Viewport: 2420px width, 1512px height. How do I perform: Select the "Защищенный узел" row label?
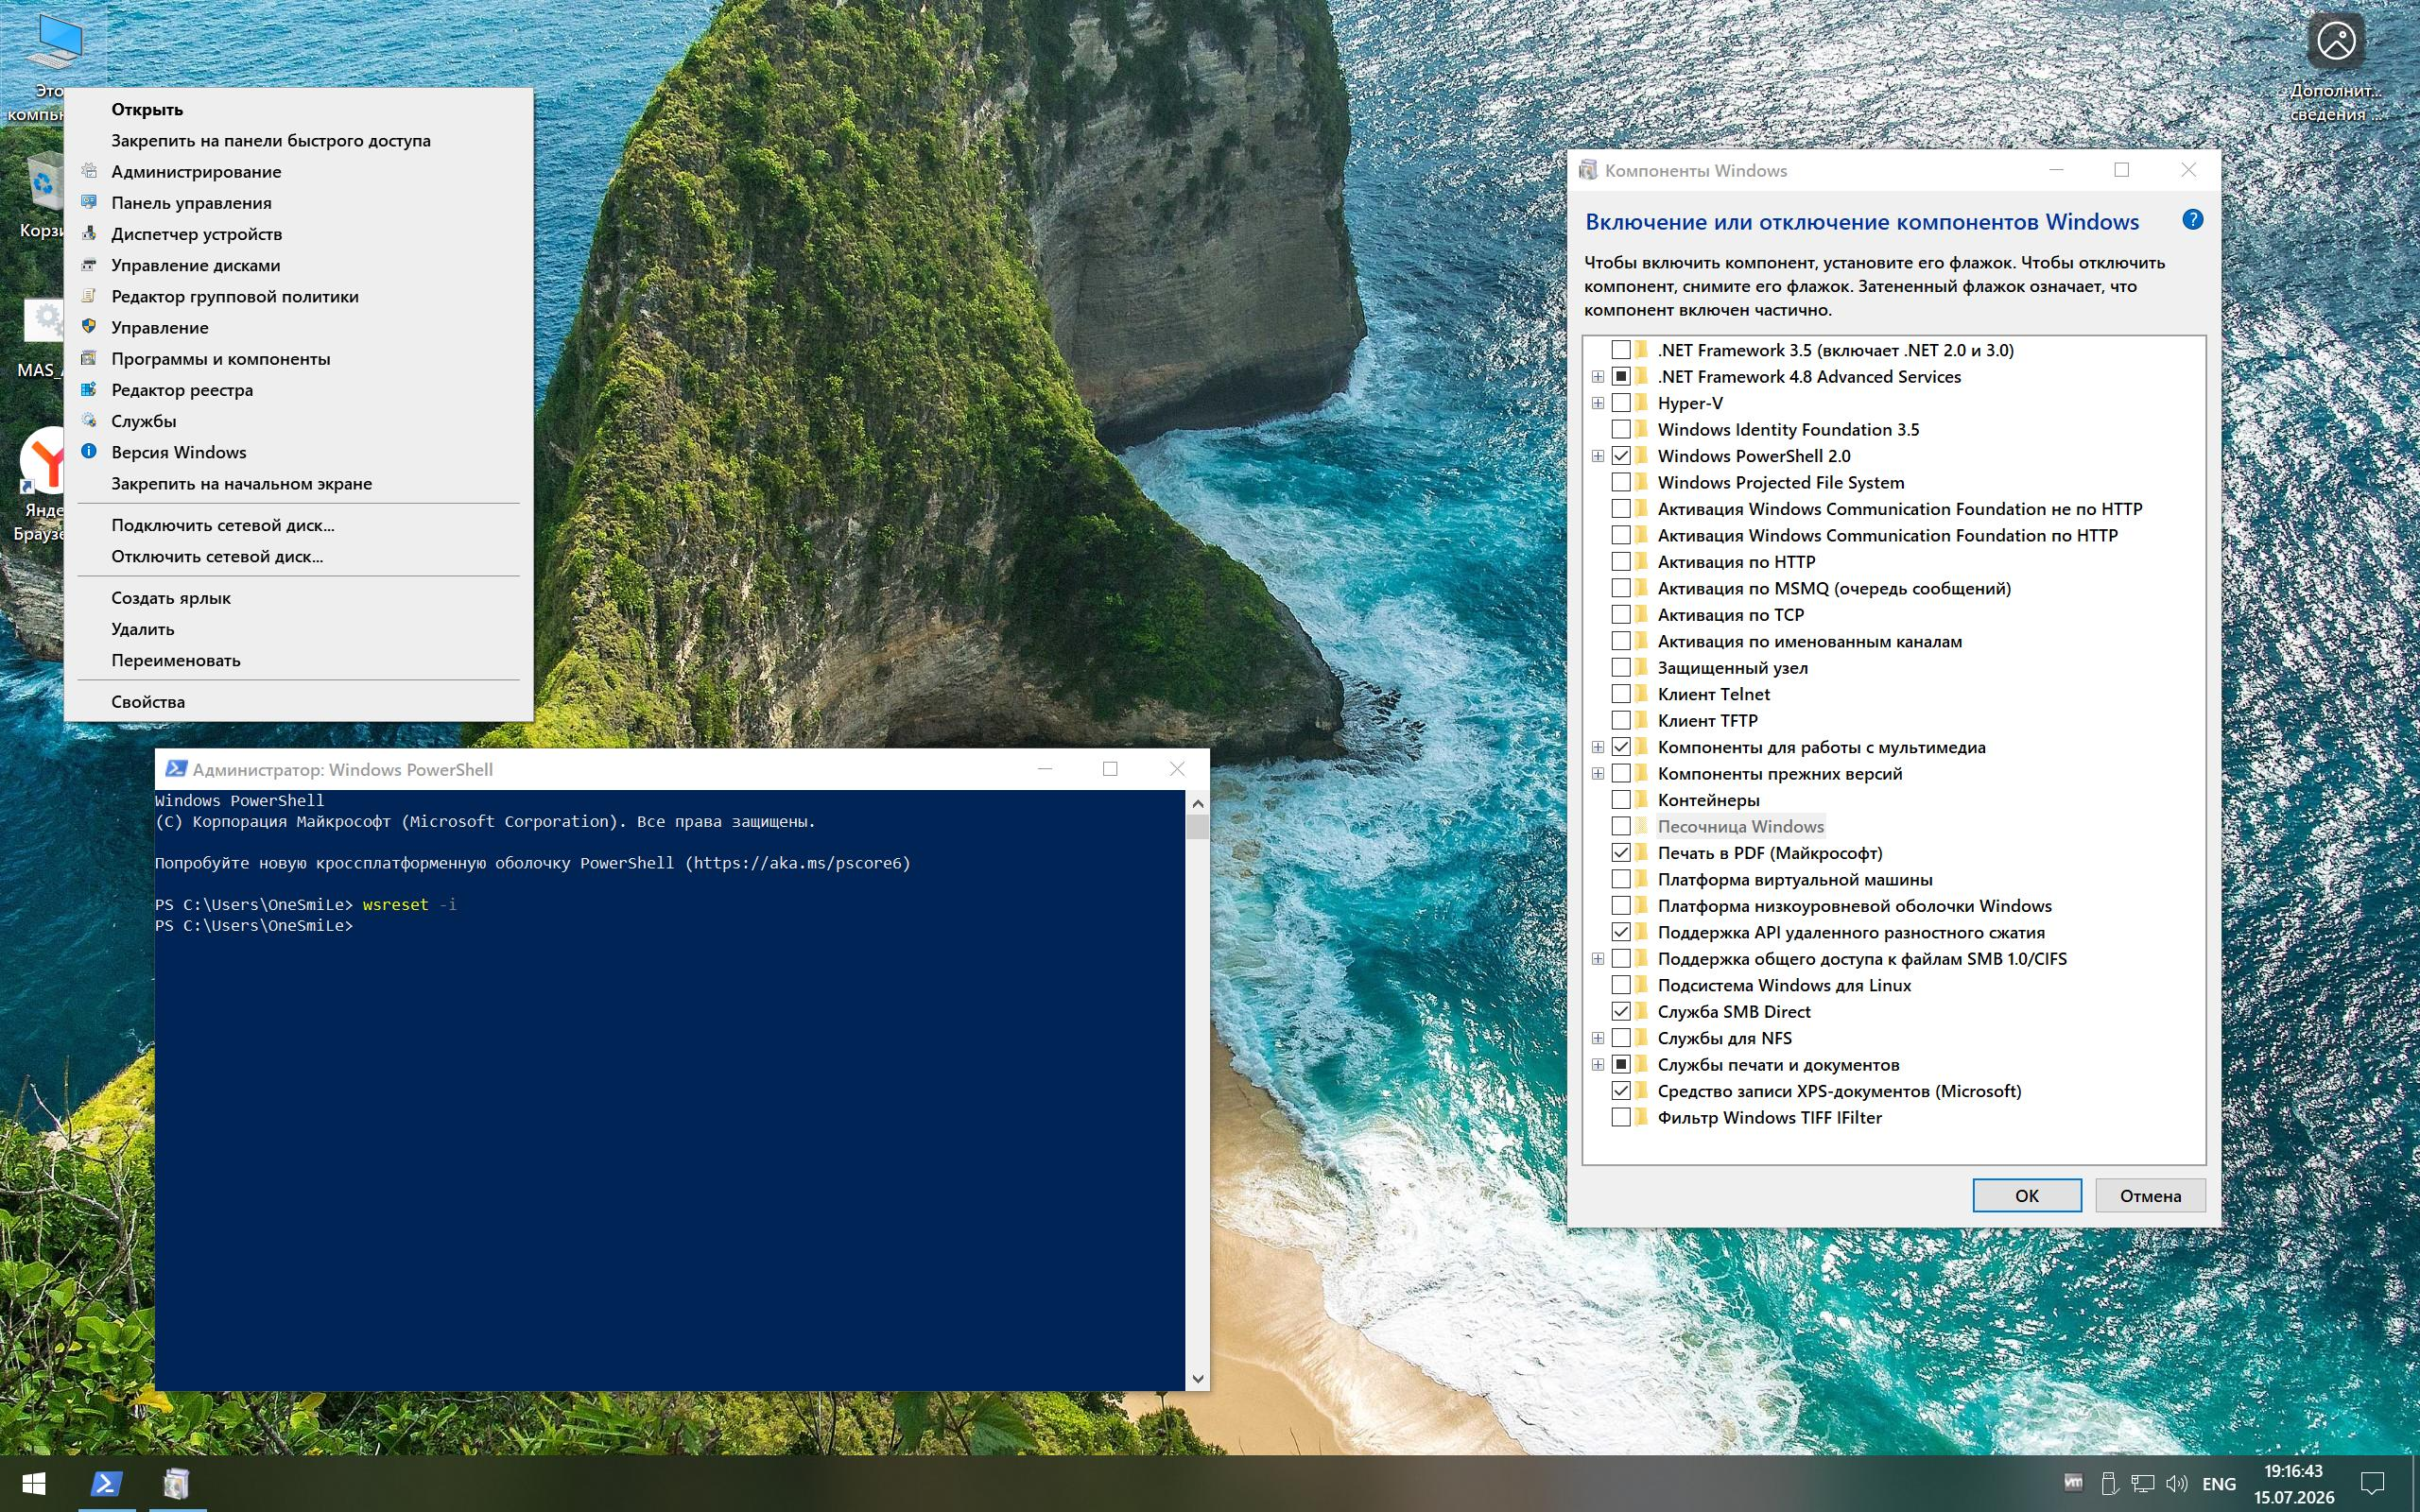pyautogui.click(x=1732, y=668)
